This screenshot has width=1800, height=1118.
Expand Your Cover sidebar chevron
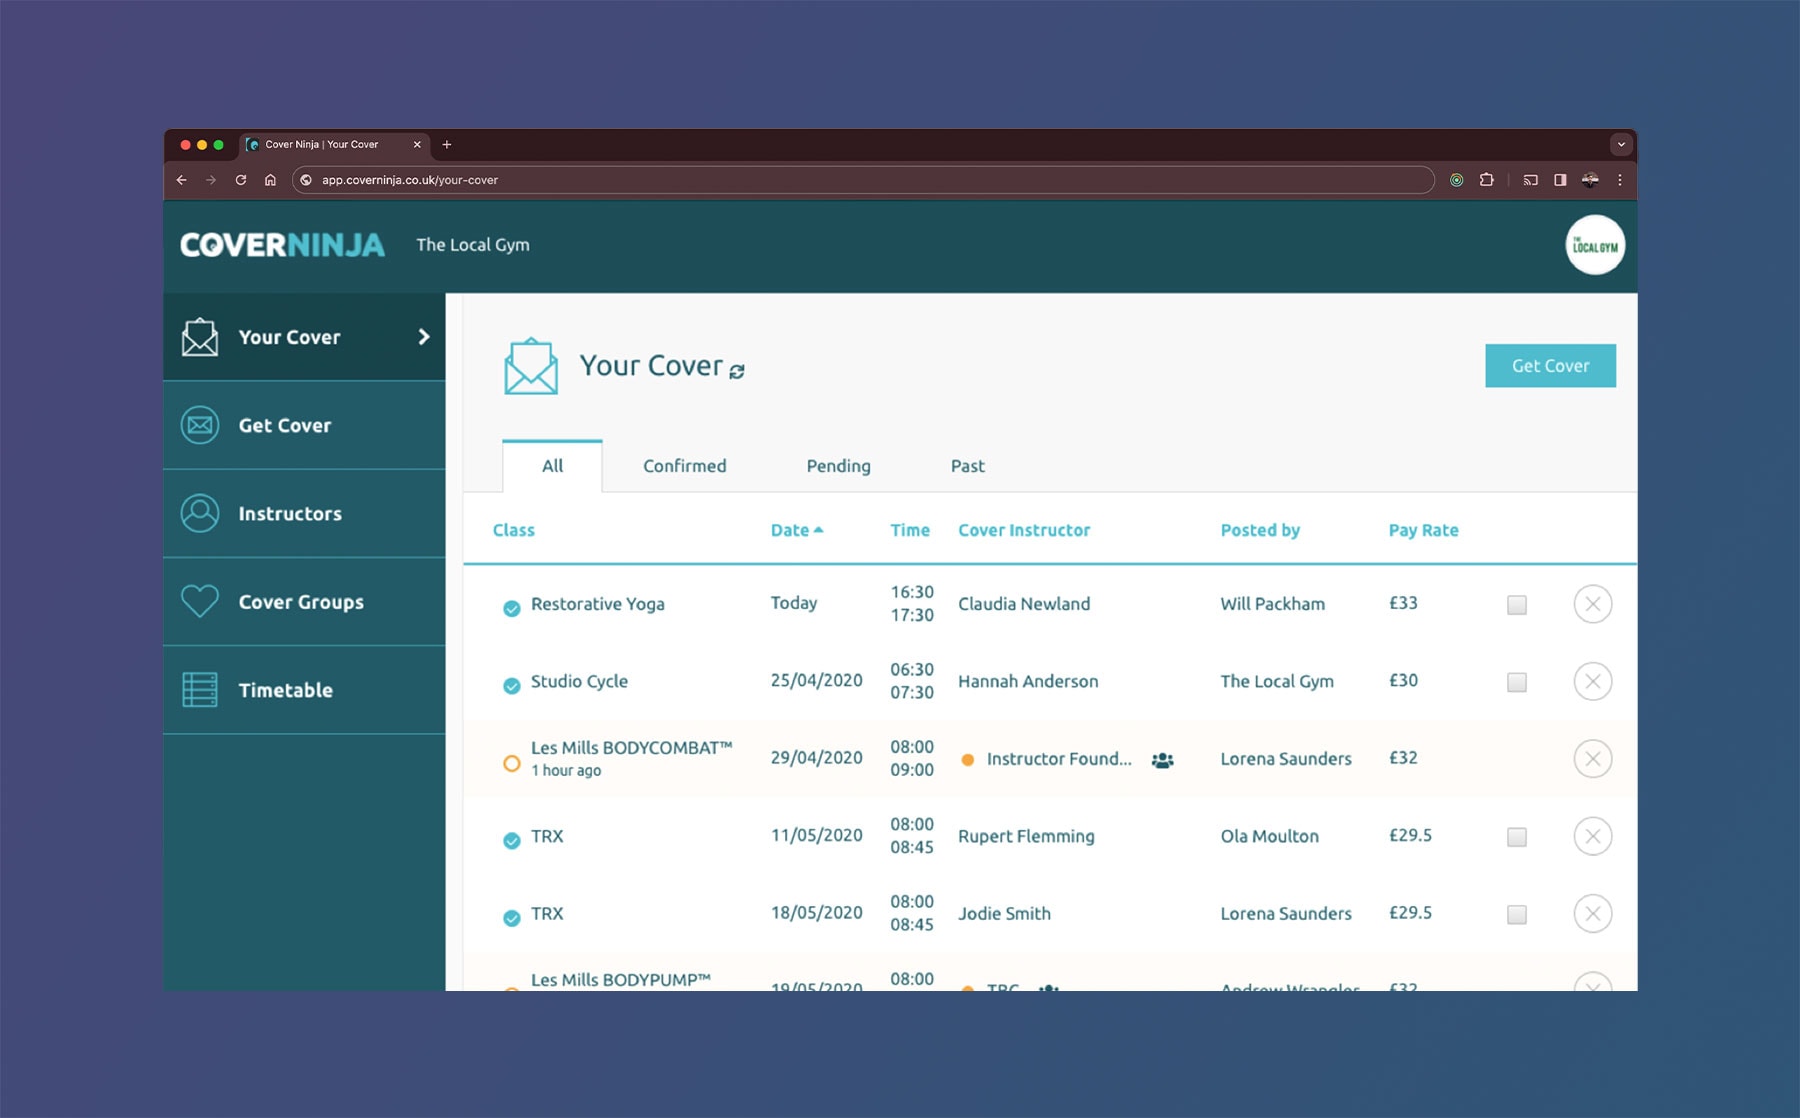point(424,337)
